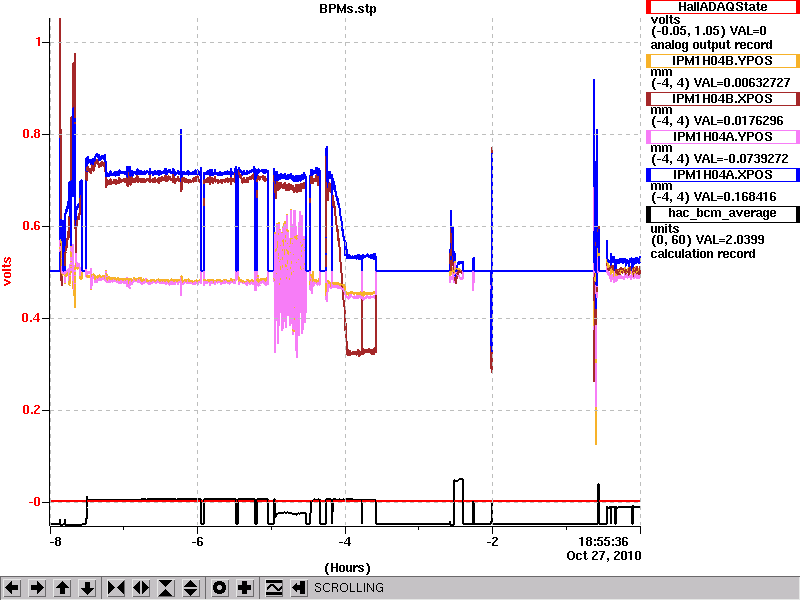Screen dimensions: 800x600
Task: Click the -6 hours tick label
Action: (x=197, y=541)
